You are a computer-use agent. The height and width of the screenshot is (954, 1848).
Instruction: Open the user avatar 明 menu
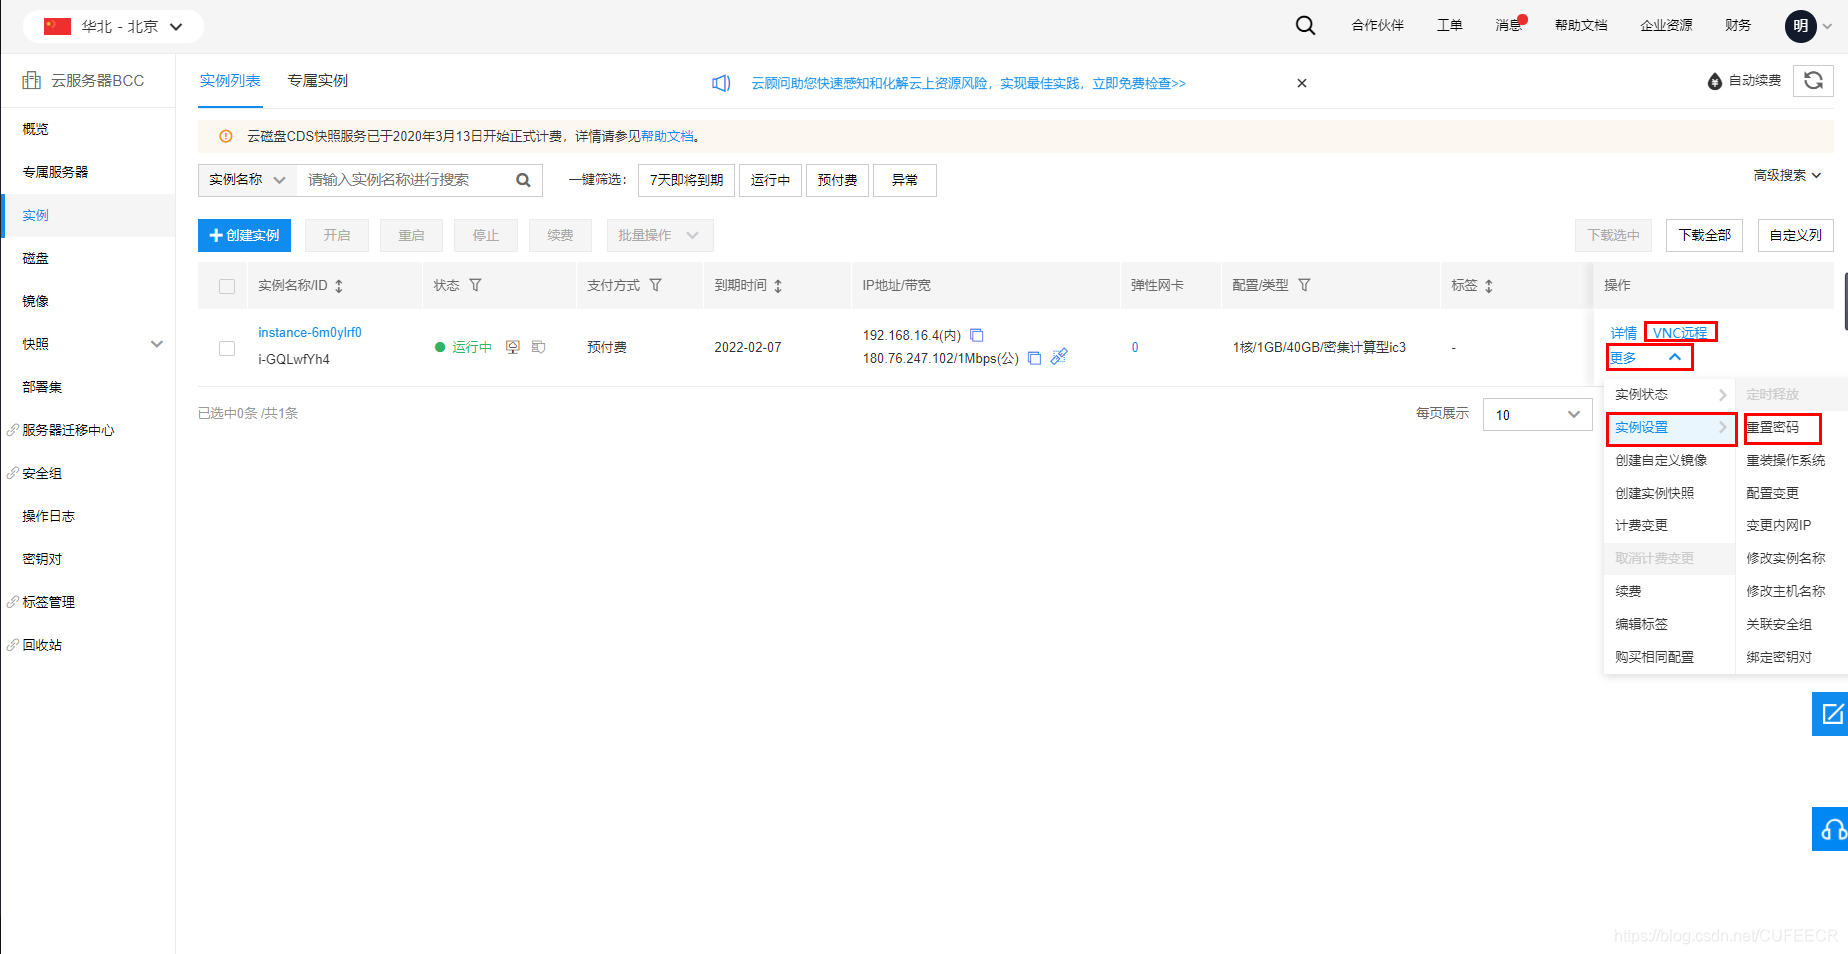(1801, 26)
